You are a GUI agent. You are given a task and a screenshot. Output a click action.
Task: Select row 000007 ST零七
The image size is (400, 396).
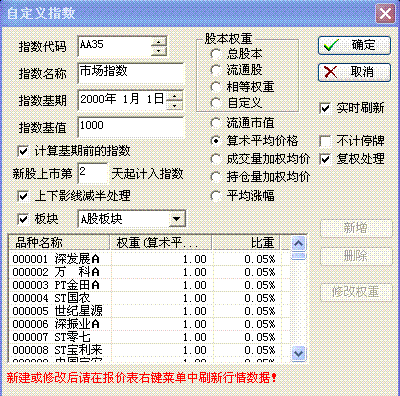coord(149,337)
